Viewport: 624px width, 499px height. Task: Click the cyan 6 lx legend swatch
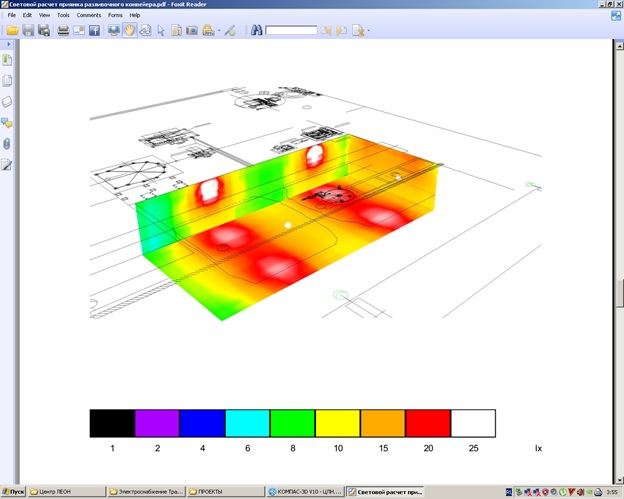pyautogui.click(x=248, y=423)
